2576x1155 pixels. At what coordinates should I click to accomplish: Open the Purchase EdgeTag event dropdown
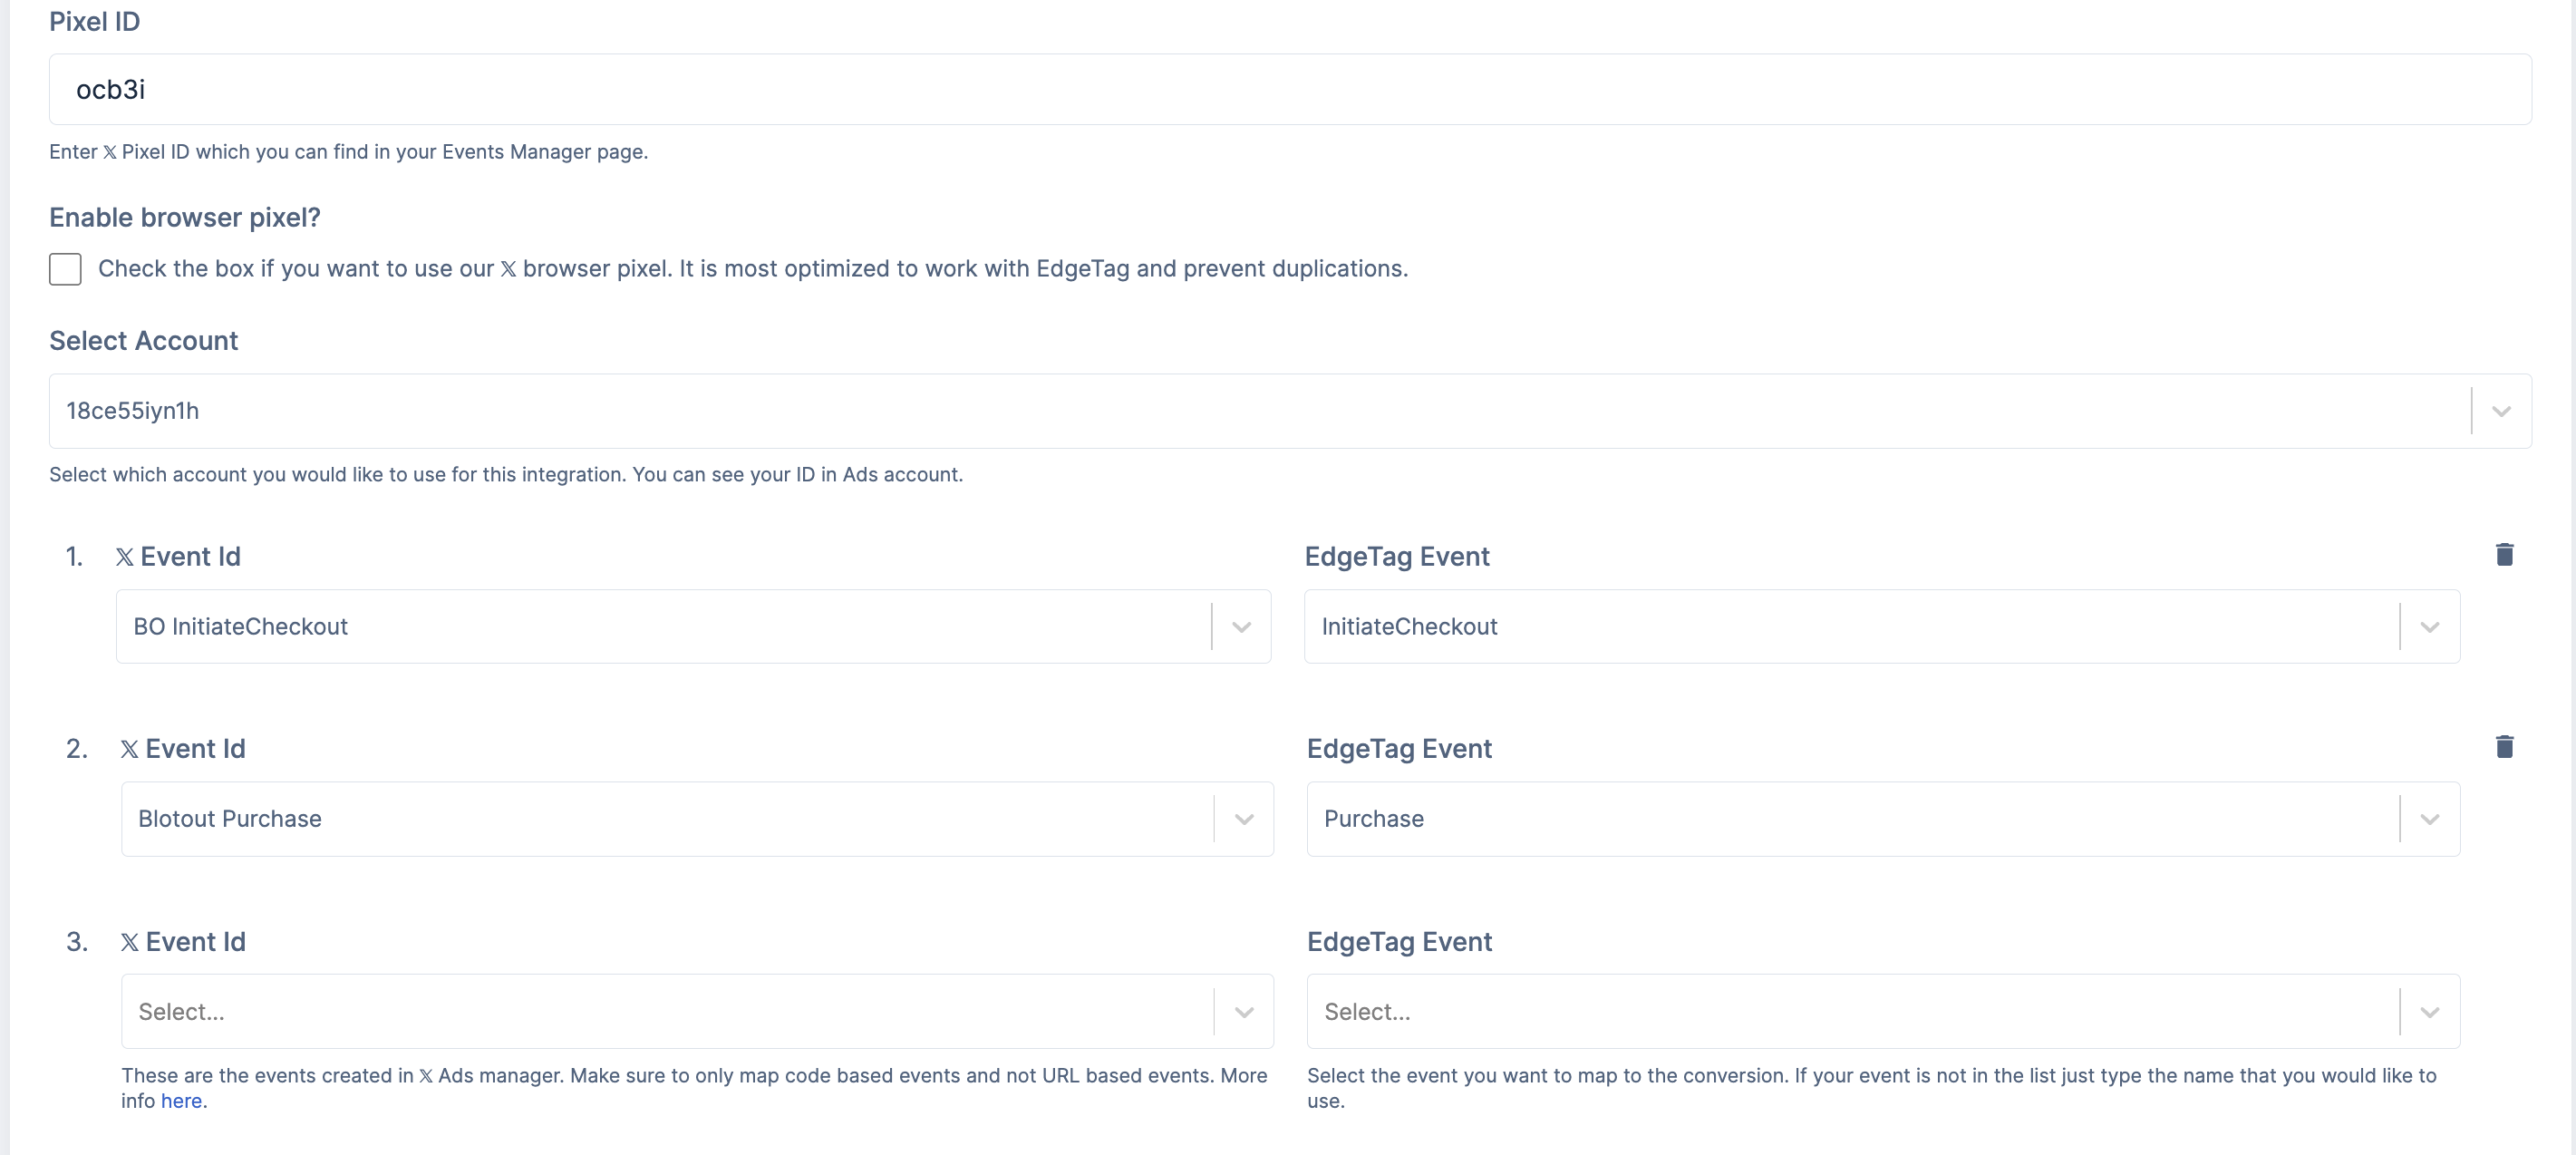point(1852,820)
